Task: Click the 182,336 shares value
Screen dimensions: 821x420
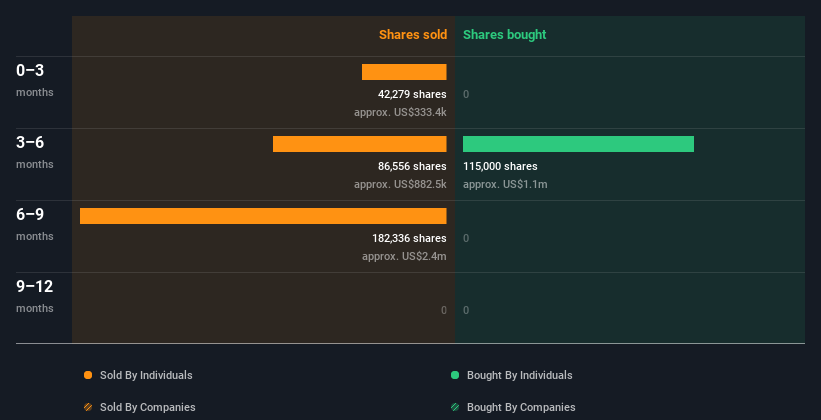Action: [409, 238]
